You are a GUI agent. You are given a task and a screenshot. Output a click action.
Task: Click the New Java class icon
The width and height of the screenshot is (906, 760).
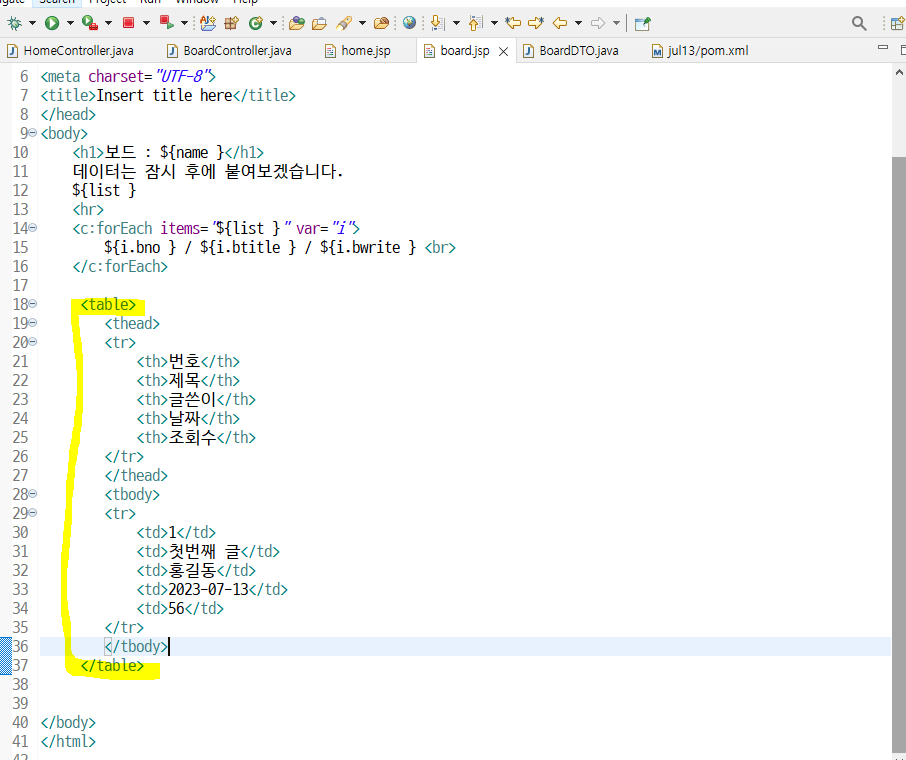(x=255, y=23)
